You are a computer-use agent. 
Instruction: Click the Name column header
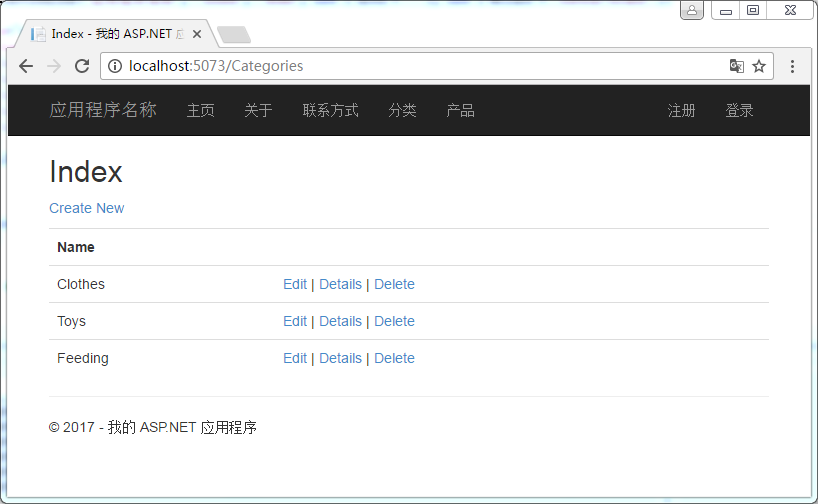[x=76, y=247]
